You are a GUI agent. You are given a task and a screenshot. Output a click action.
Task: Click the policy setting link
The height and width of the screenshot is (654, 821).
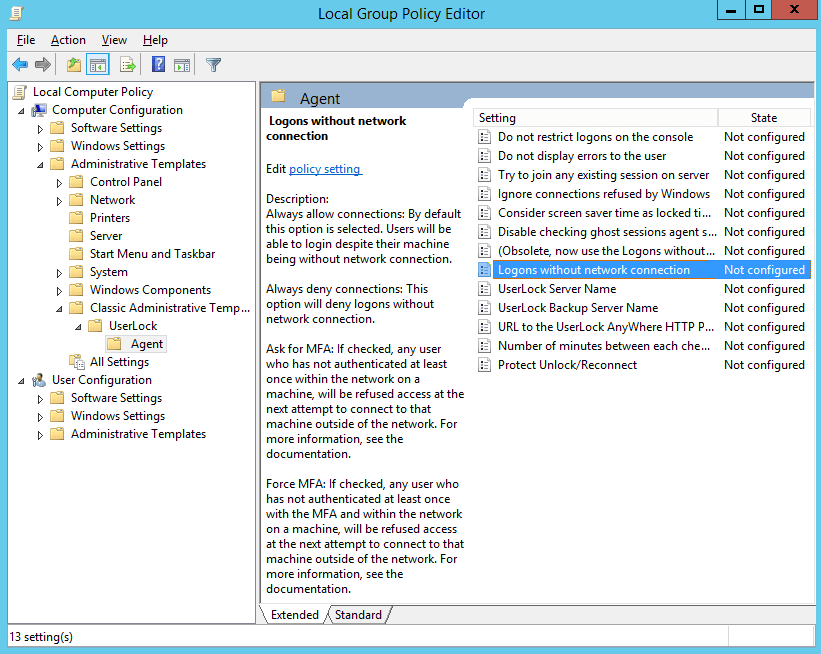[325, 169]
